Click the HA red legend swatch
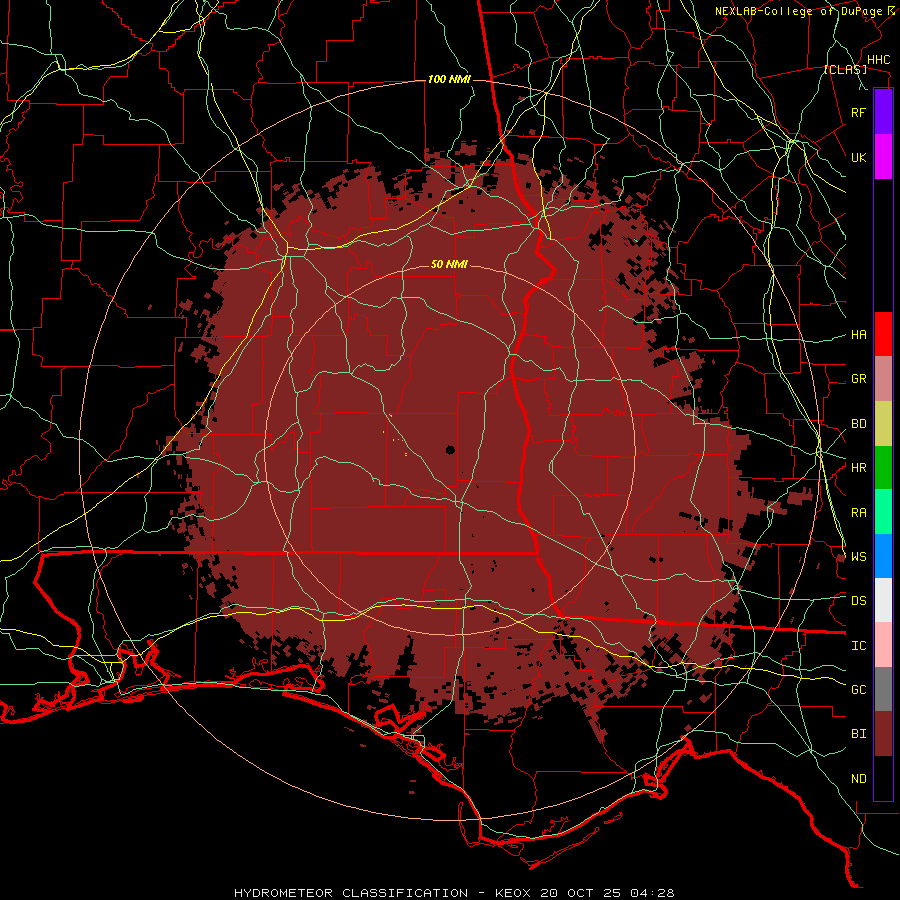This screenshot has width=900, height=900. coord(883,334)
